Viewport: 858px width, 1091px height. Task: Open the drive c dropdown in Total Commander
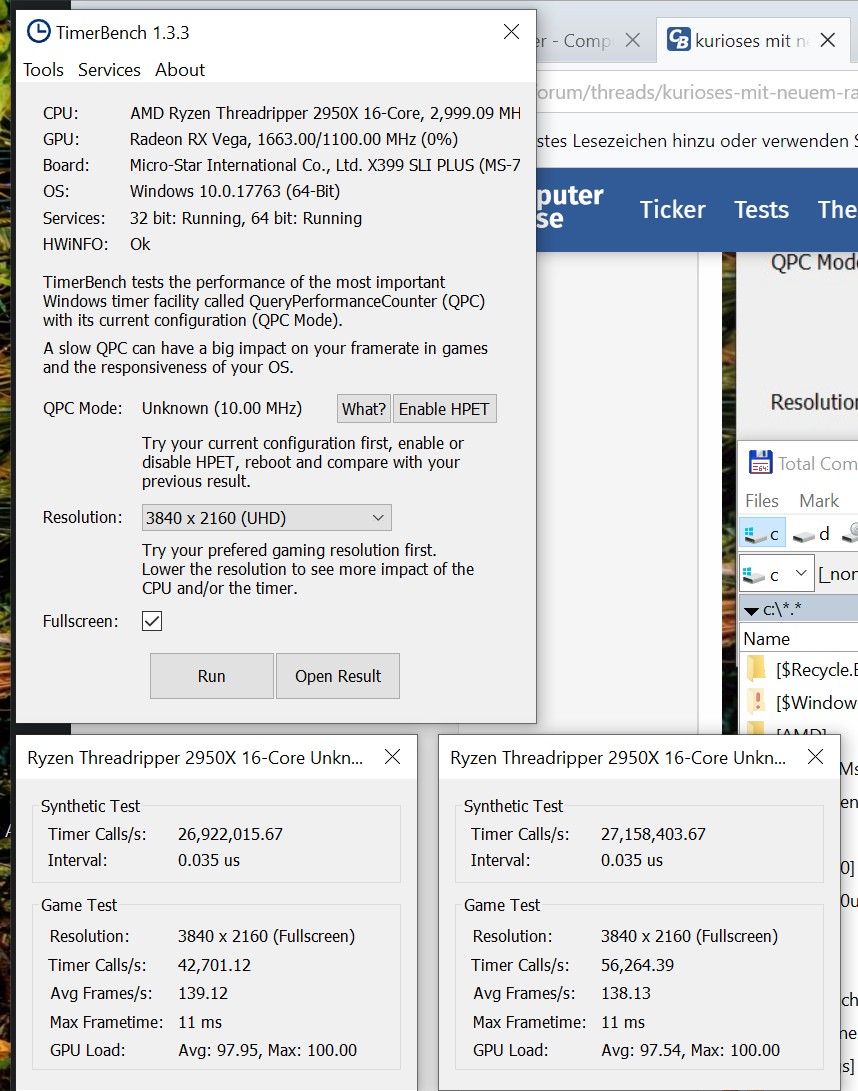click(776, 574)
